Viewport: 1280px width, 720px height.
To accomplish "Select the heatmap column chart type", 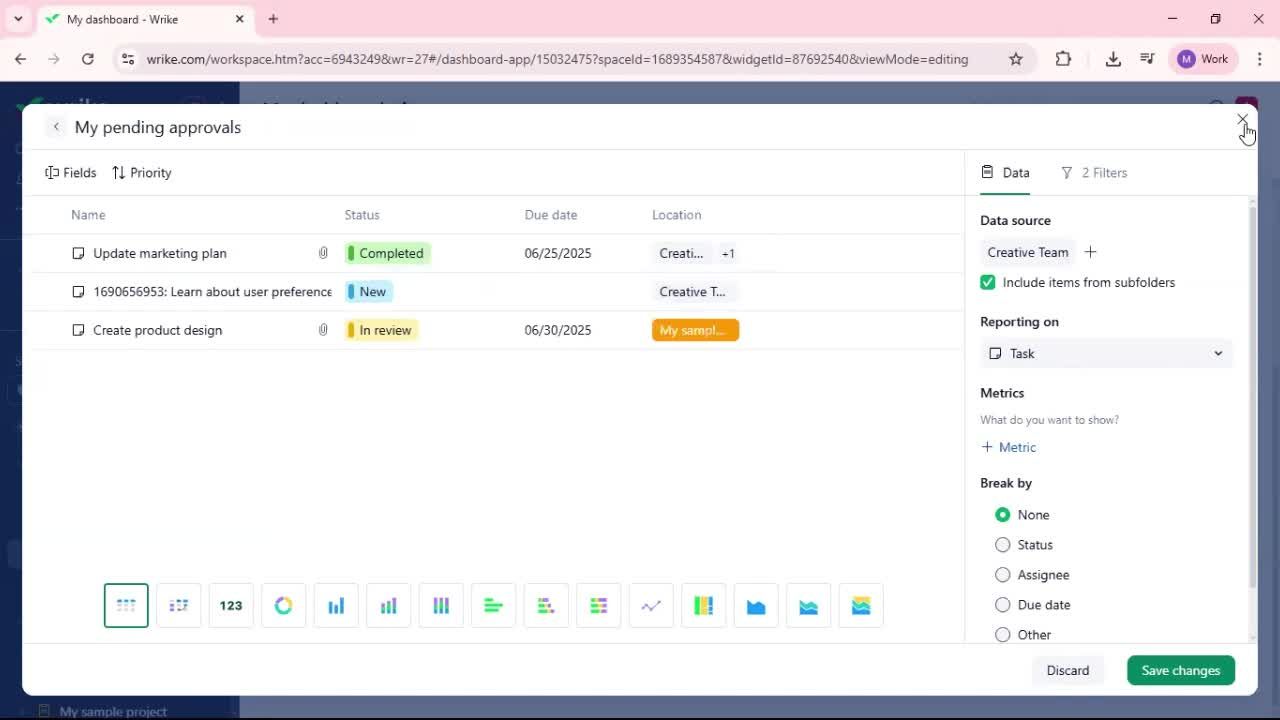I will 704,606.
